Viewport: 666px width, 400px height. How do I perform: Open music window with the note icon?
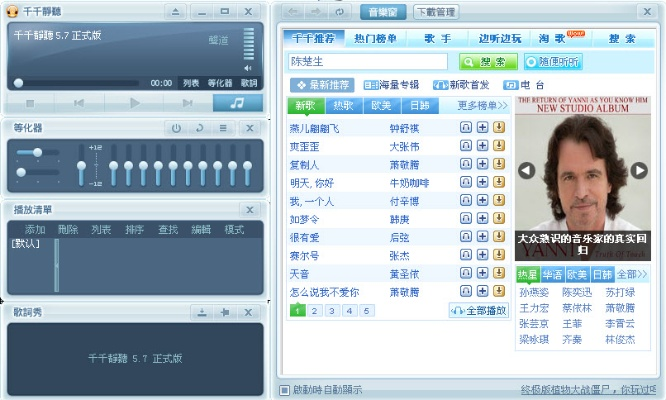pos(238,103)
